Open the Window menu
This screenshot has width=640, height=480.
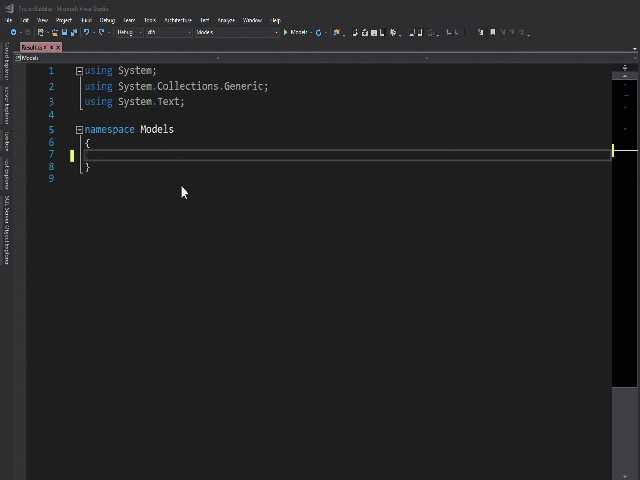pos(252,20)
